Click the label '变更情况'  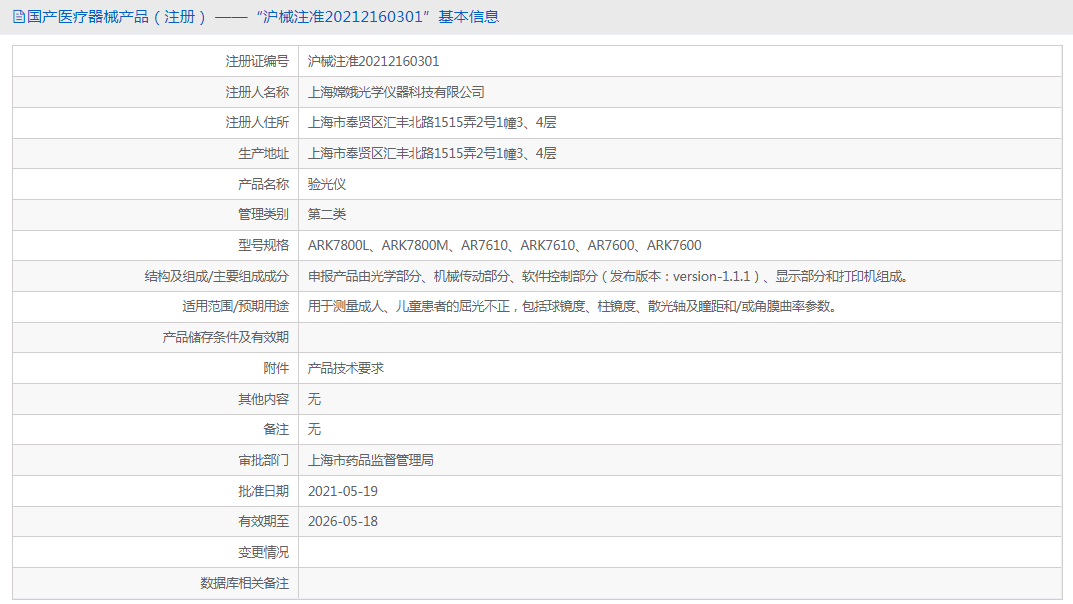pos(263,552)
